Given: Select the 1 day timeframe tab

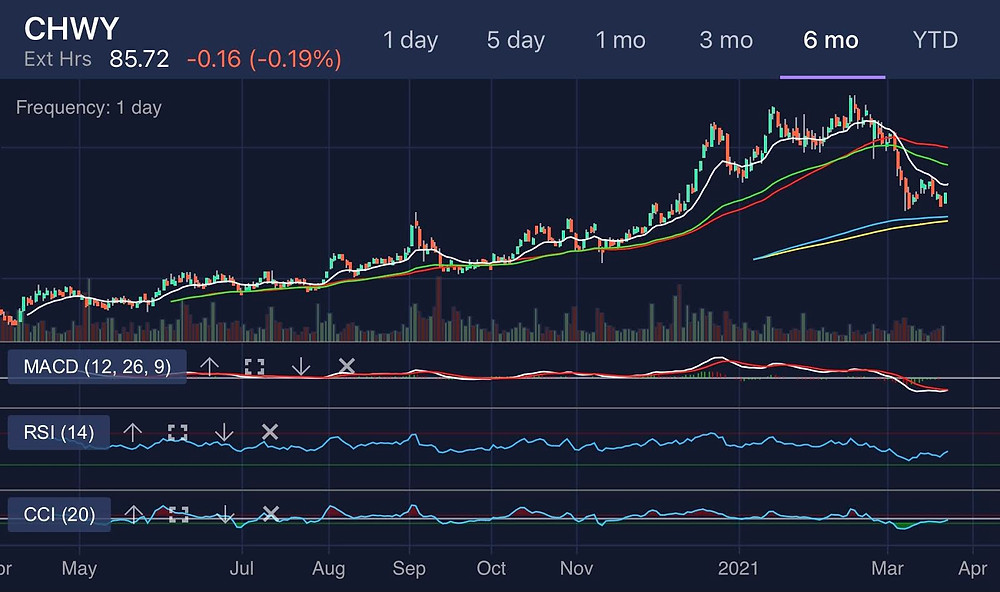Looking at the screenshot, I should pyautogui.click(x=410, y=40).
